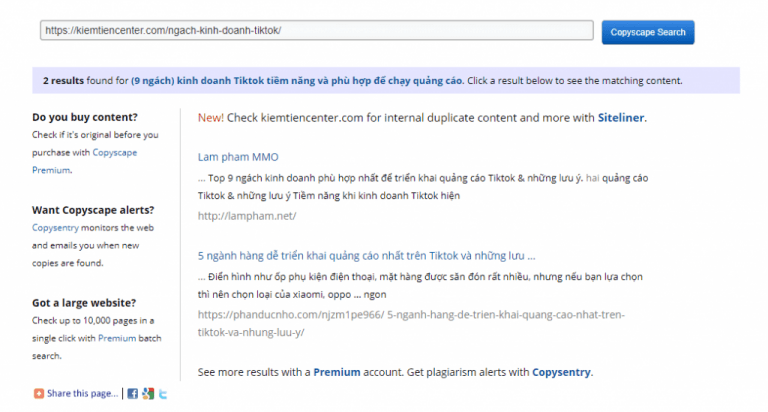Click the orange plus share icon
The image size is (768, 412).
coord(38,393)
